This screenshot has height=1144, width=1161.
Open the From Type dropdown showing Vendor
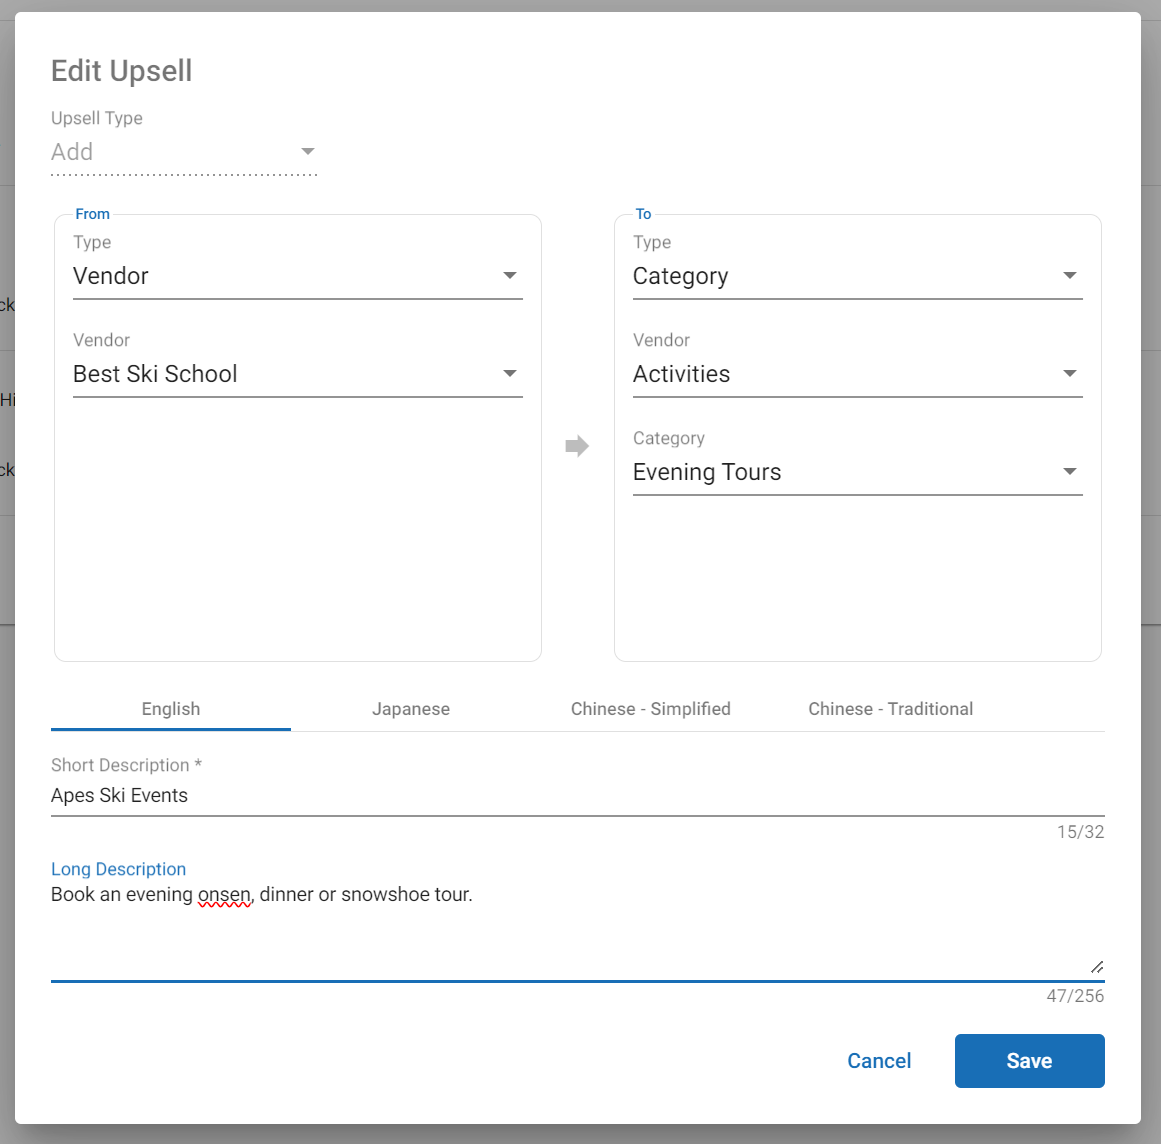(280, 276)
